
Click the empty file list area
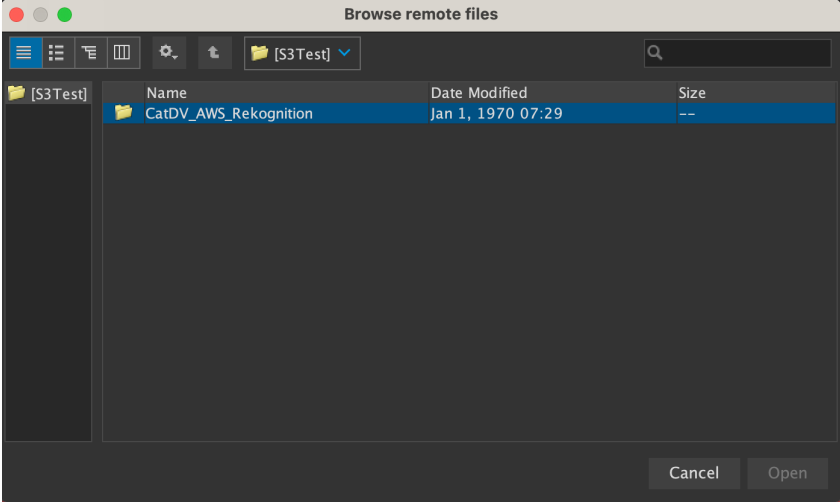469,281
